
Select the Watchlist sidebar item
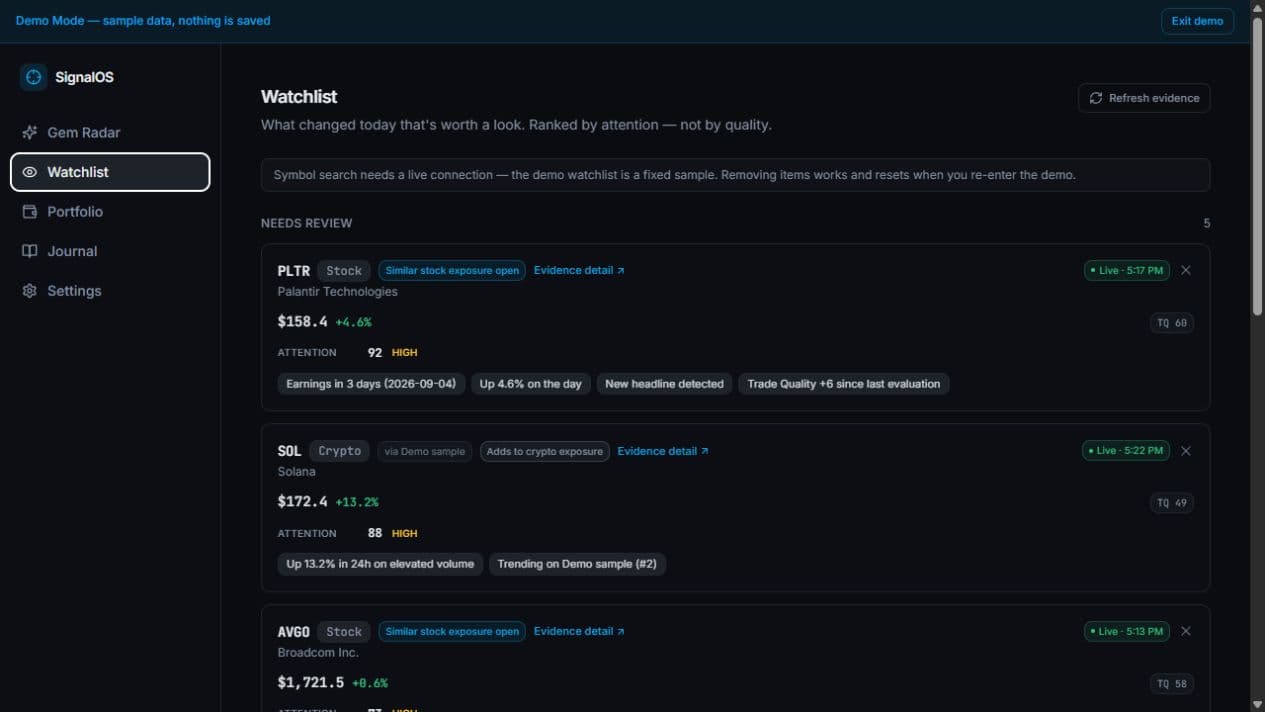[110, 172]
